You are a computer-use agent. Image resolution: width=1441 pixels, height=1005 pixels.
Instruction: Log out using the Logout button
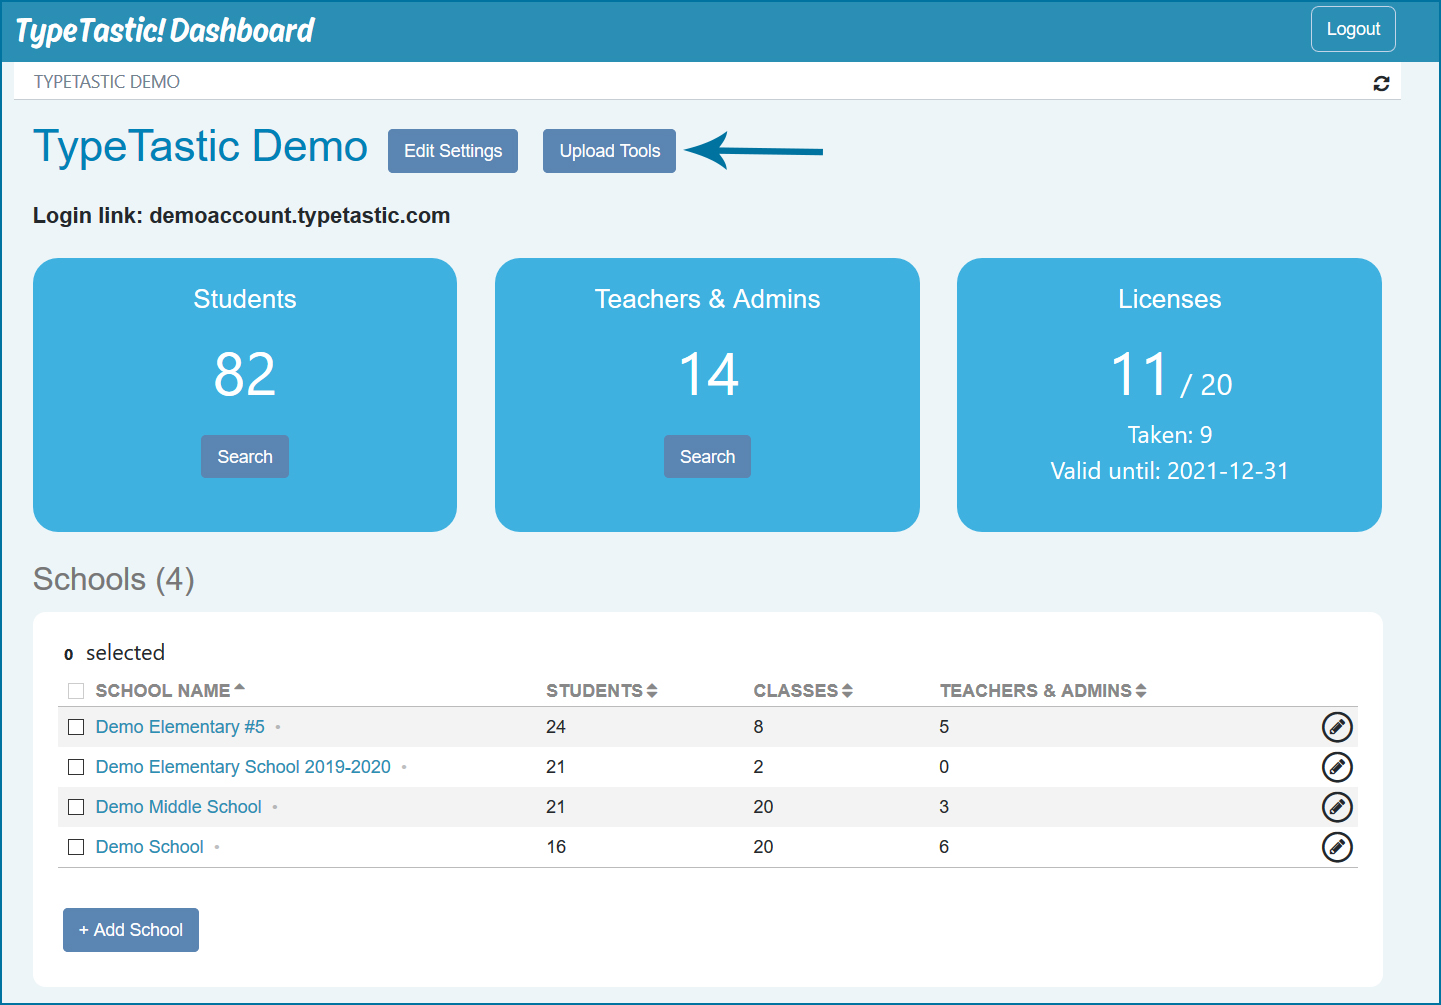coord(1353,29)
